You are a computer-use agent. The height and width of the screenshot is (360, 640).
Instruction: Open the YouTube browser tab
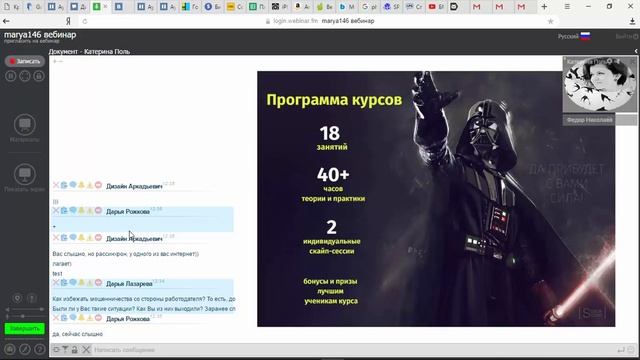point(436,7)
